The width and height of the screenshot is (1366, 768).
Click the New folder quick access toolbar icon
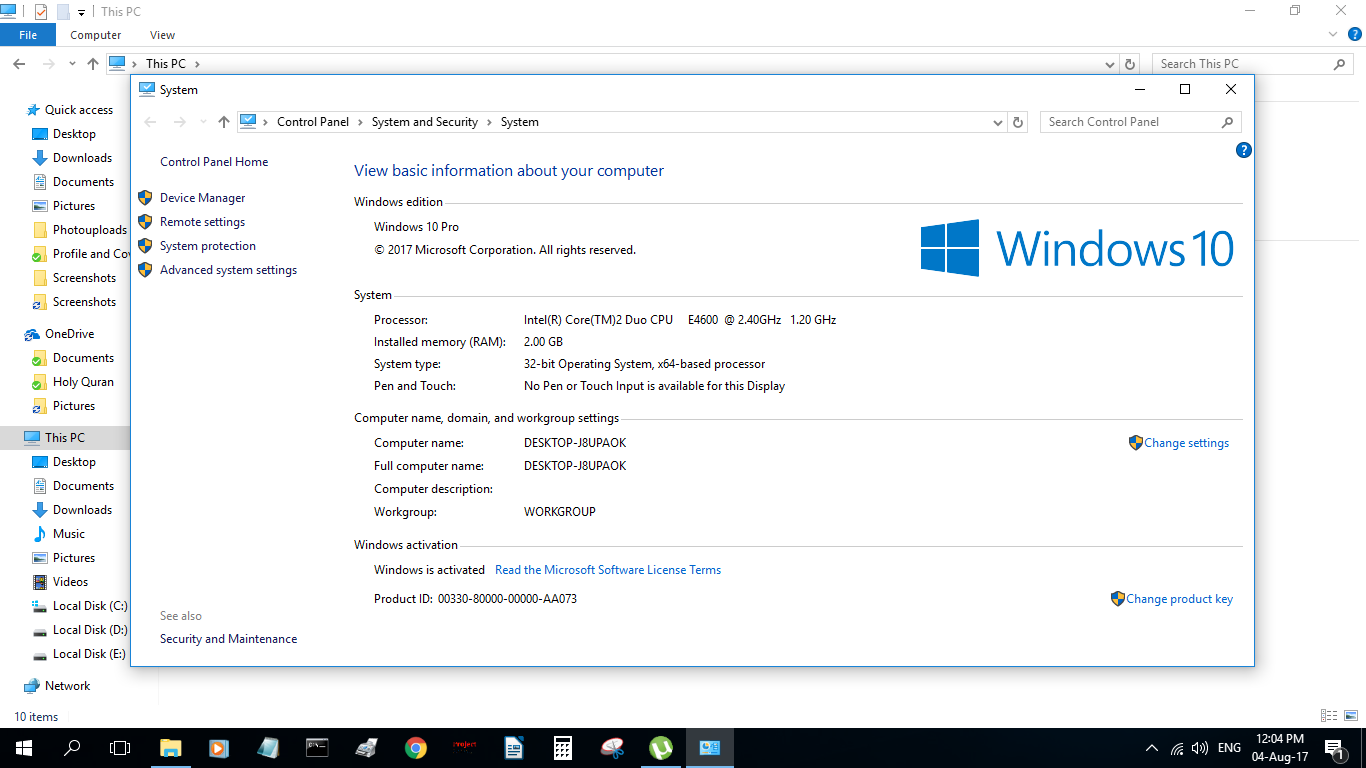(63, 12)
